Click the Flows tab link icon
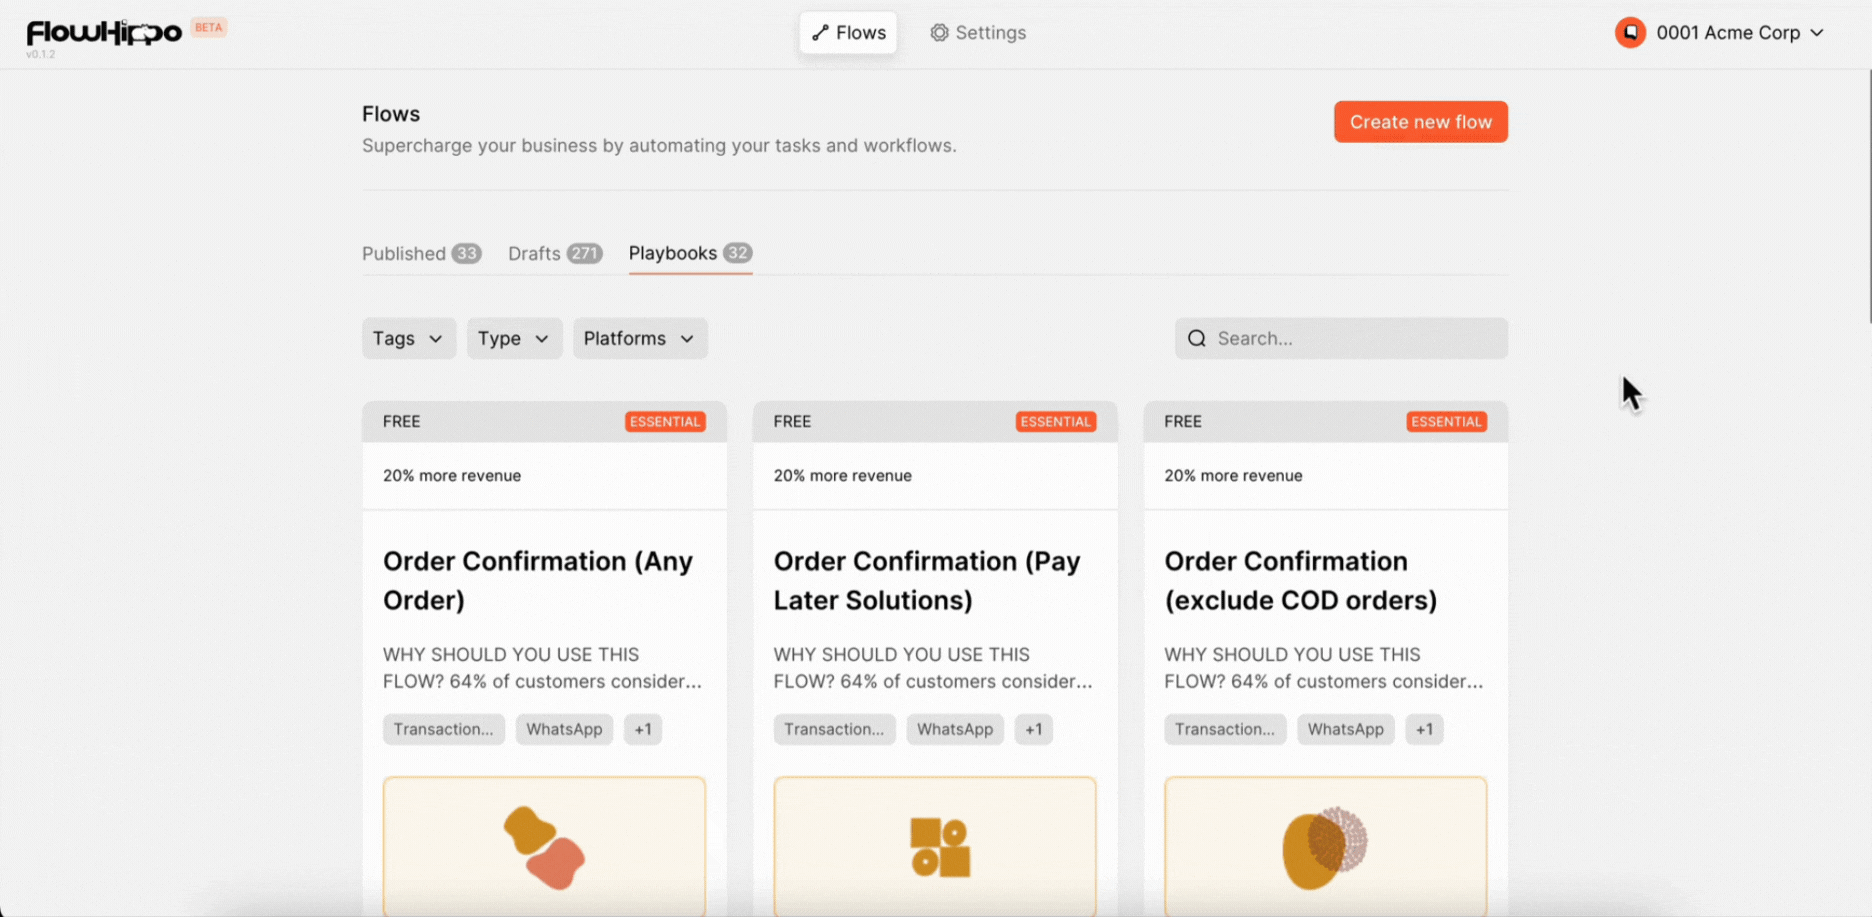This screenshot has height=917, width=1872. (x=820, y=33)
